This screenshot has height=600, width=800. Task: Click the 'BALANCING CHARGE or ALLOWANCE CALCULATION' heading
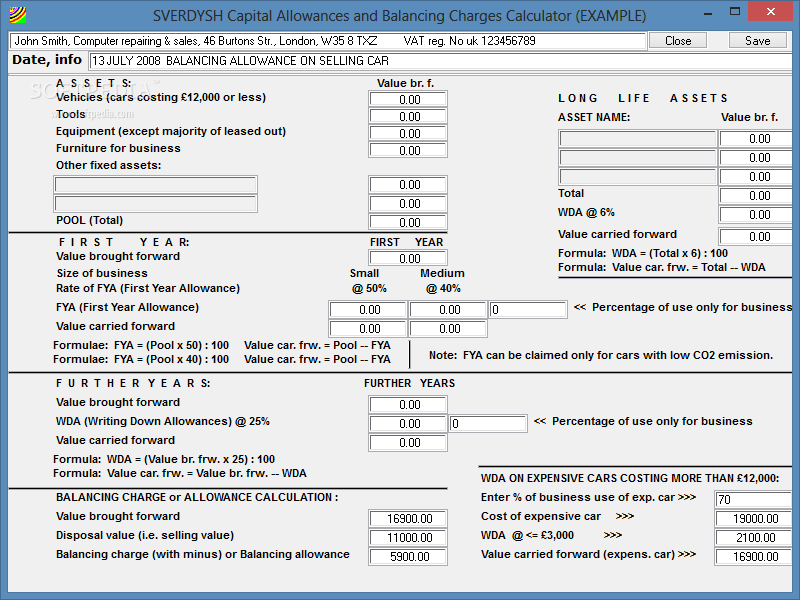[197, 497]
